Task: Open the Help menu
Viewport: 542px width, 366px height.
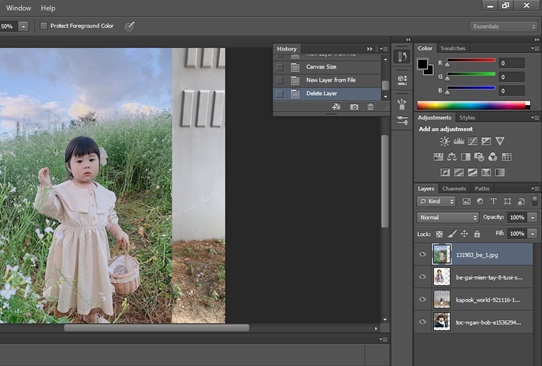Action: pyautogui.click(x=48, y=8)
